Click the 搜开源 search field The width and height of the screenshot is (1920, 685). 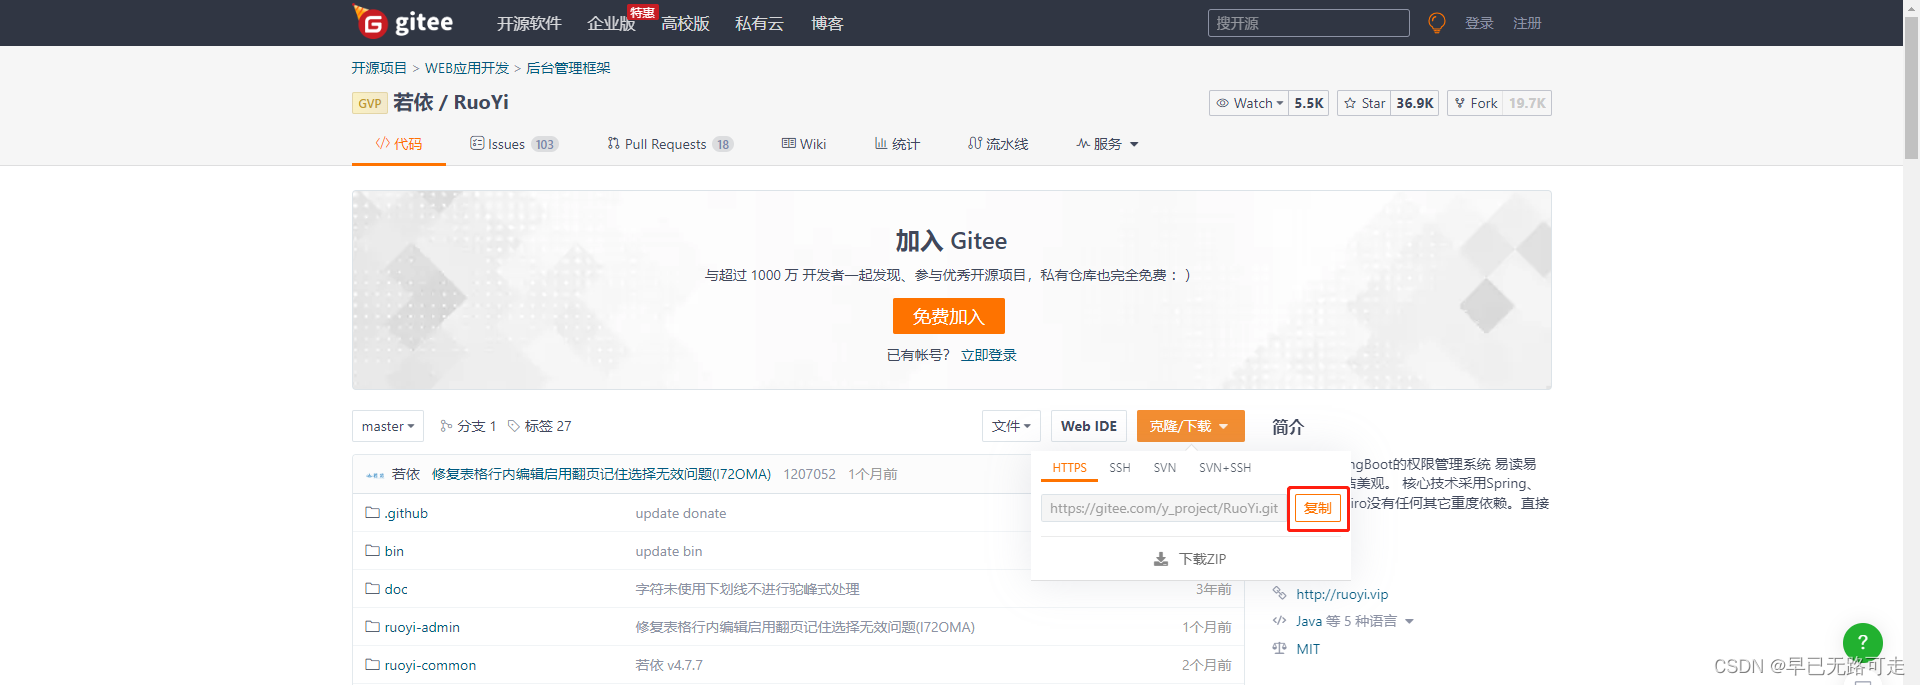(1308, 23)
